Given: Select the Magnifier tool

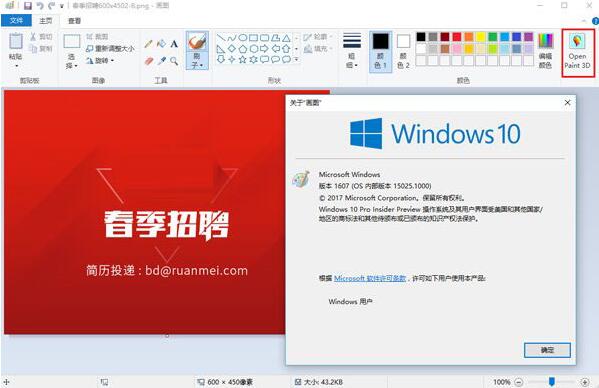Looking at the screenshot, I should (x=174, y=61).
